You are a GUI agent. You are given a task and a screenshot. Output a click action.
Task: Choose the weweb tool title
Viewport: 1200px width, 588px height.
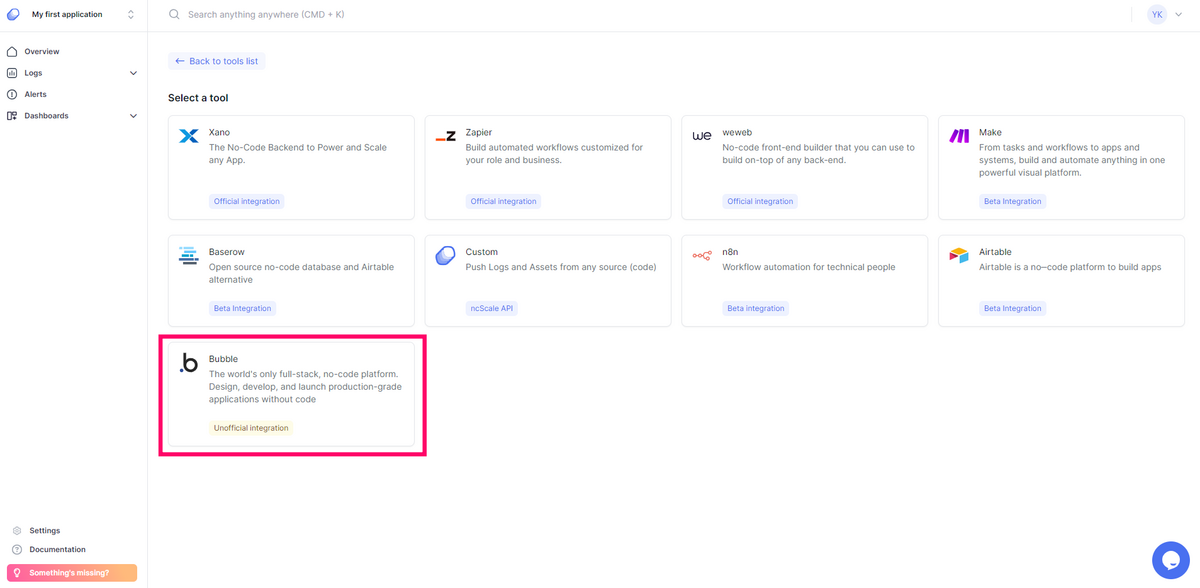point(737,132)
